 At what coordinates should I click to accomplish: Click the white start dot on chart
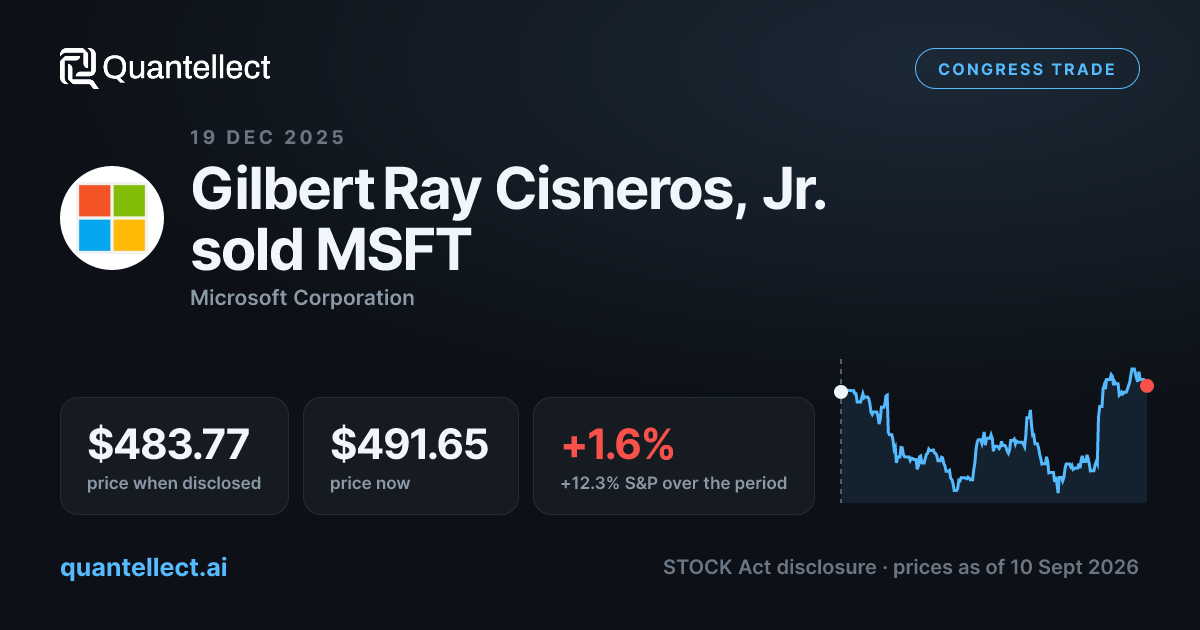(x=841, y=392)
